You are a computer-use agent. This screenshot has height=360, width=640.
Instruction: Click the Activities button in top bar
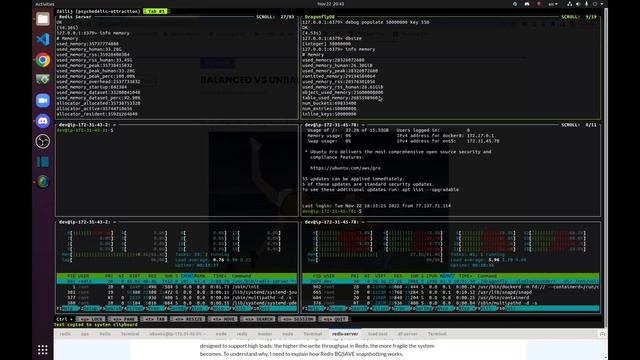click(x=44, y=4)
